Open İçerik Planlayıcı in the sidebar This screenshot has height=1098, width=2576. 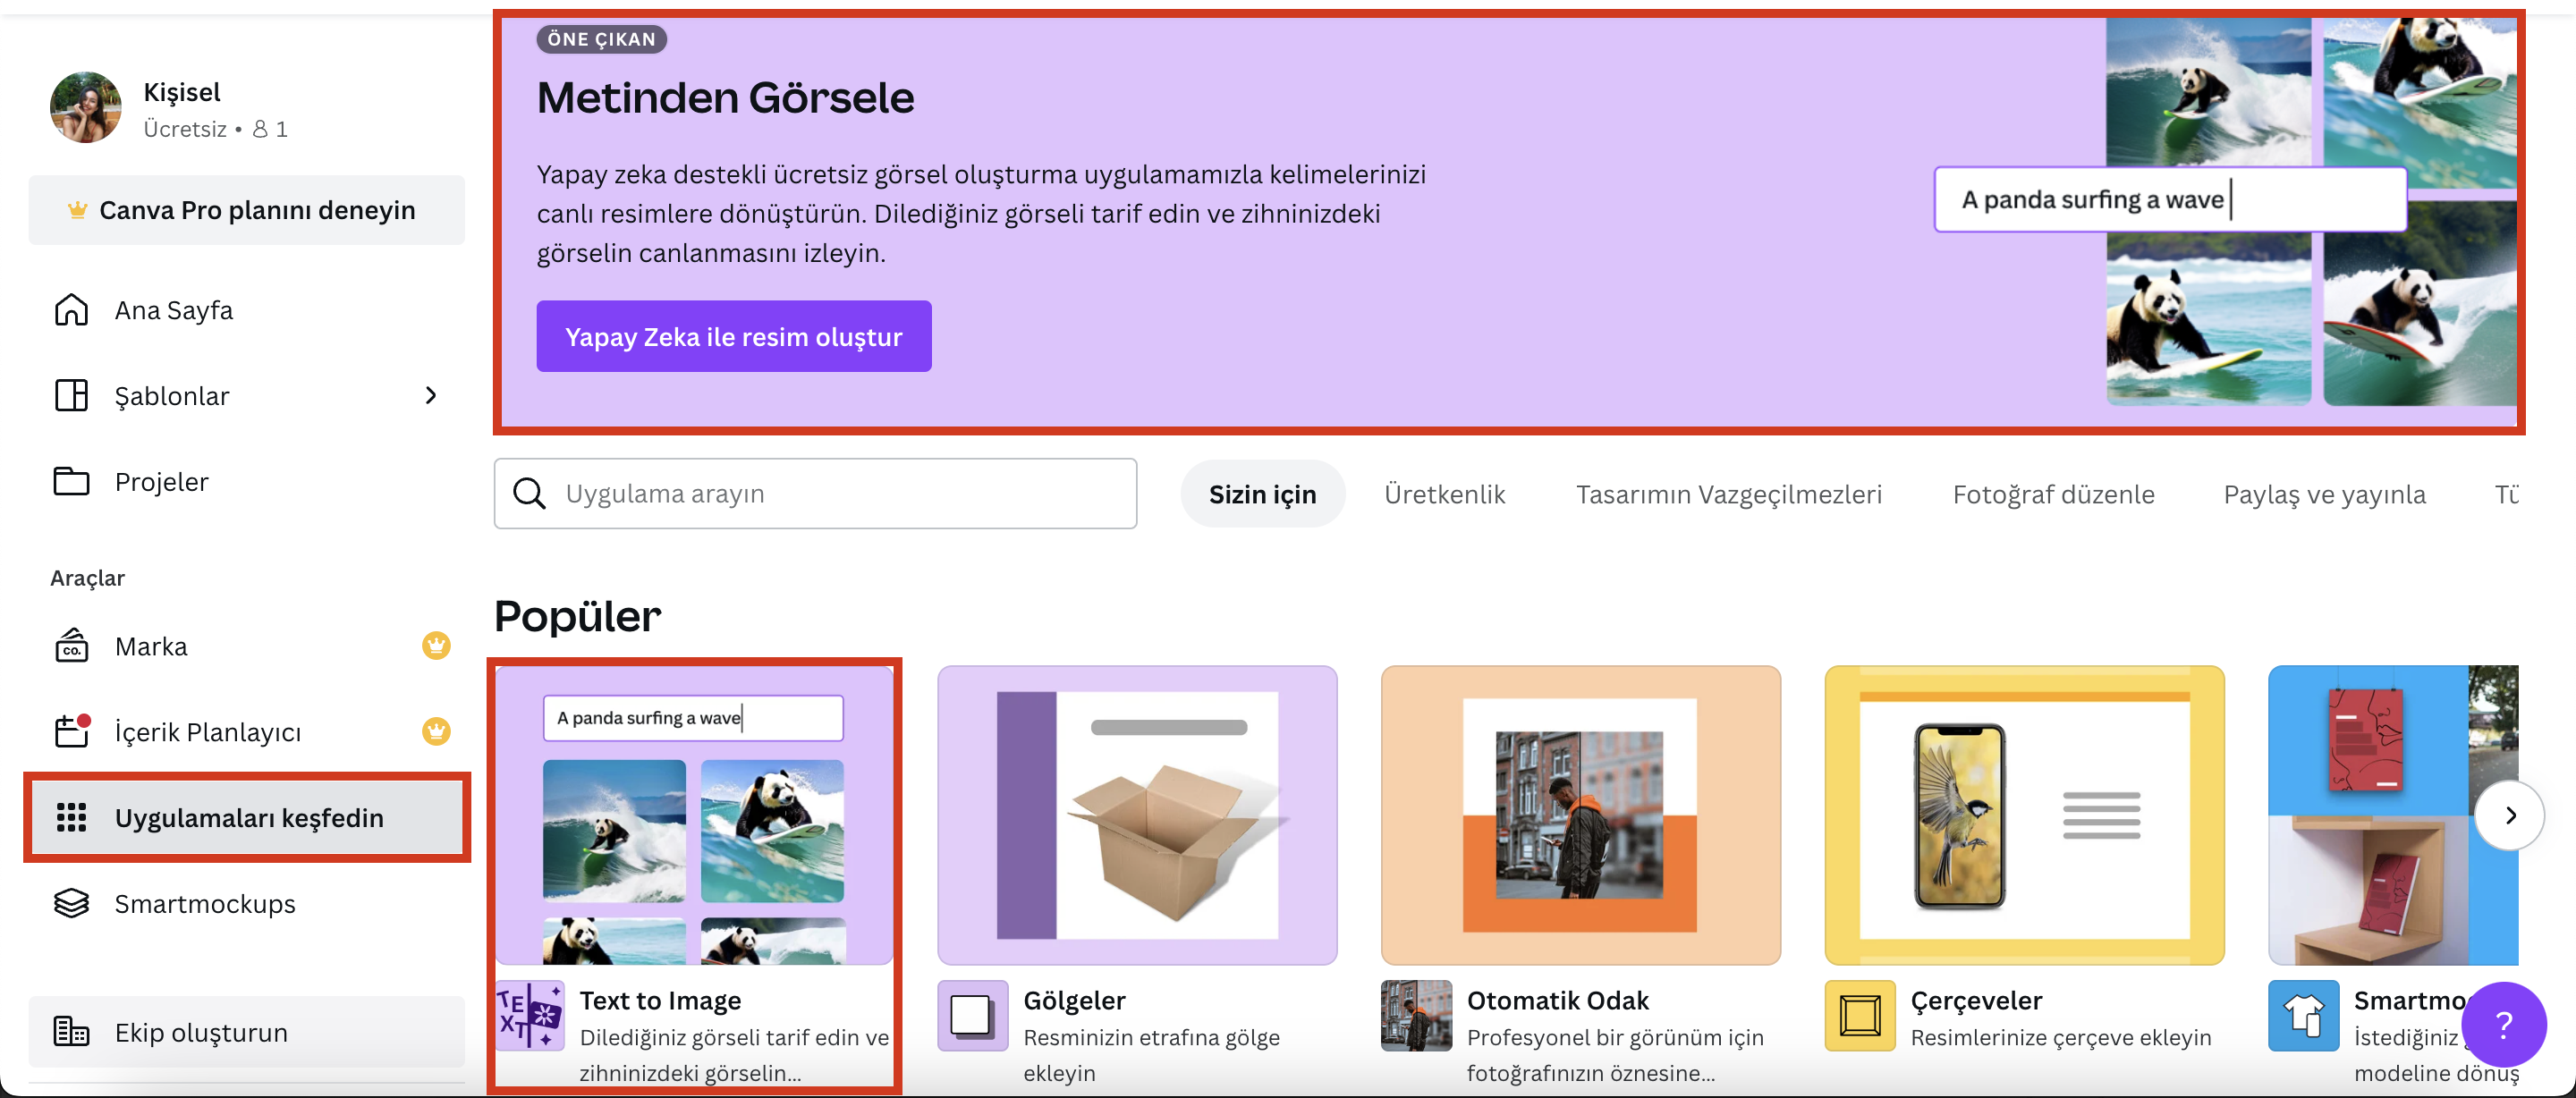[x=247, y=732]
